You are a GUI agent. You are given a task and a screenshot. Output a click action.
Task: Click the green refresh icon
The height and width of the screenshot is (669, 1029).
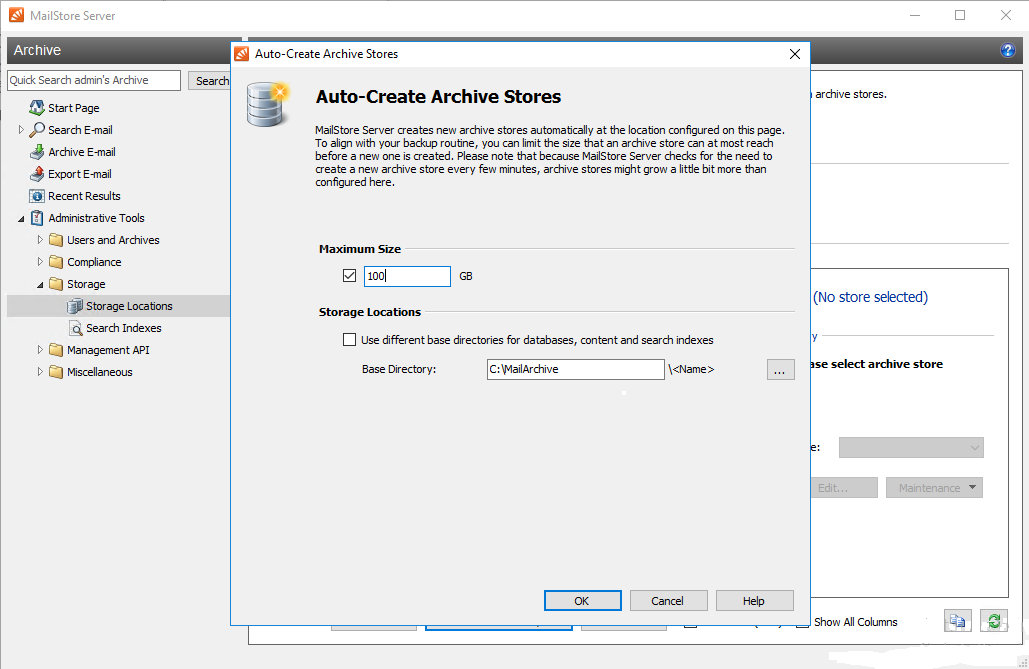[994, 621]
